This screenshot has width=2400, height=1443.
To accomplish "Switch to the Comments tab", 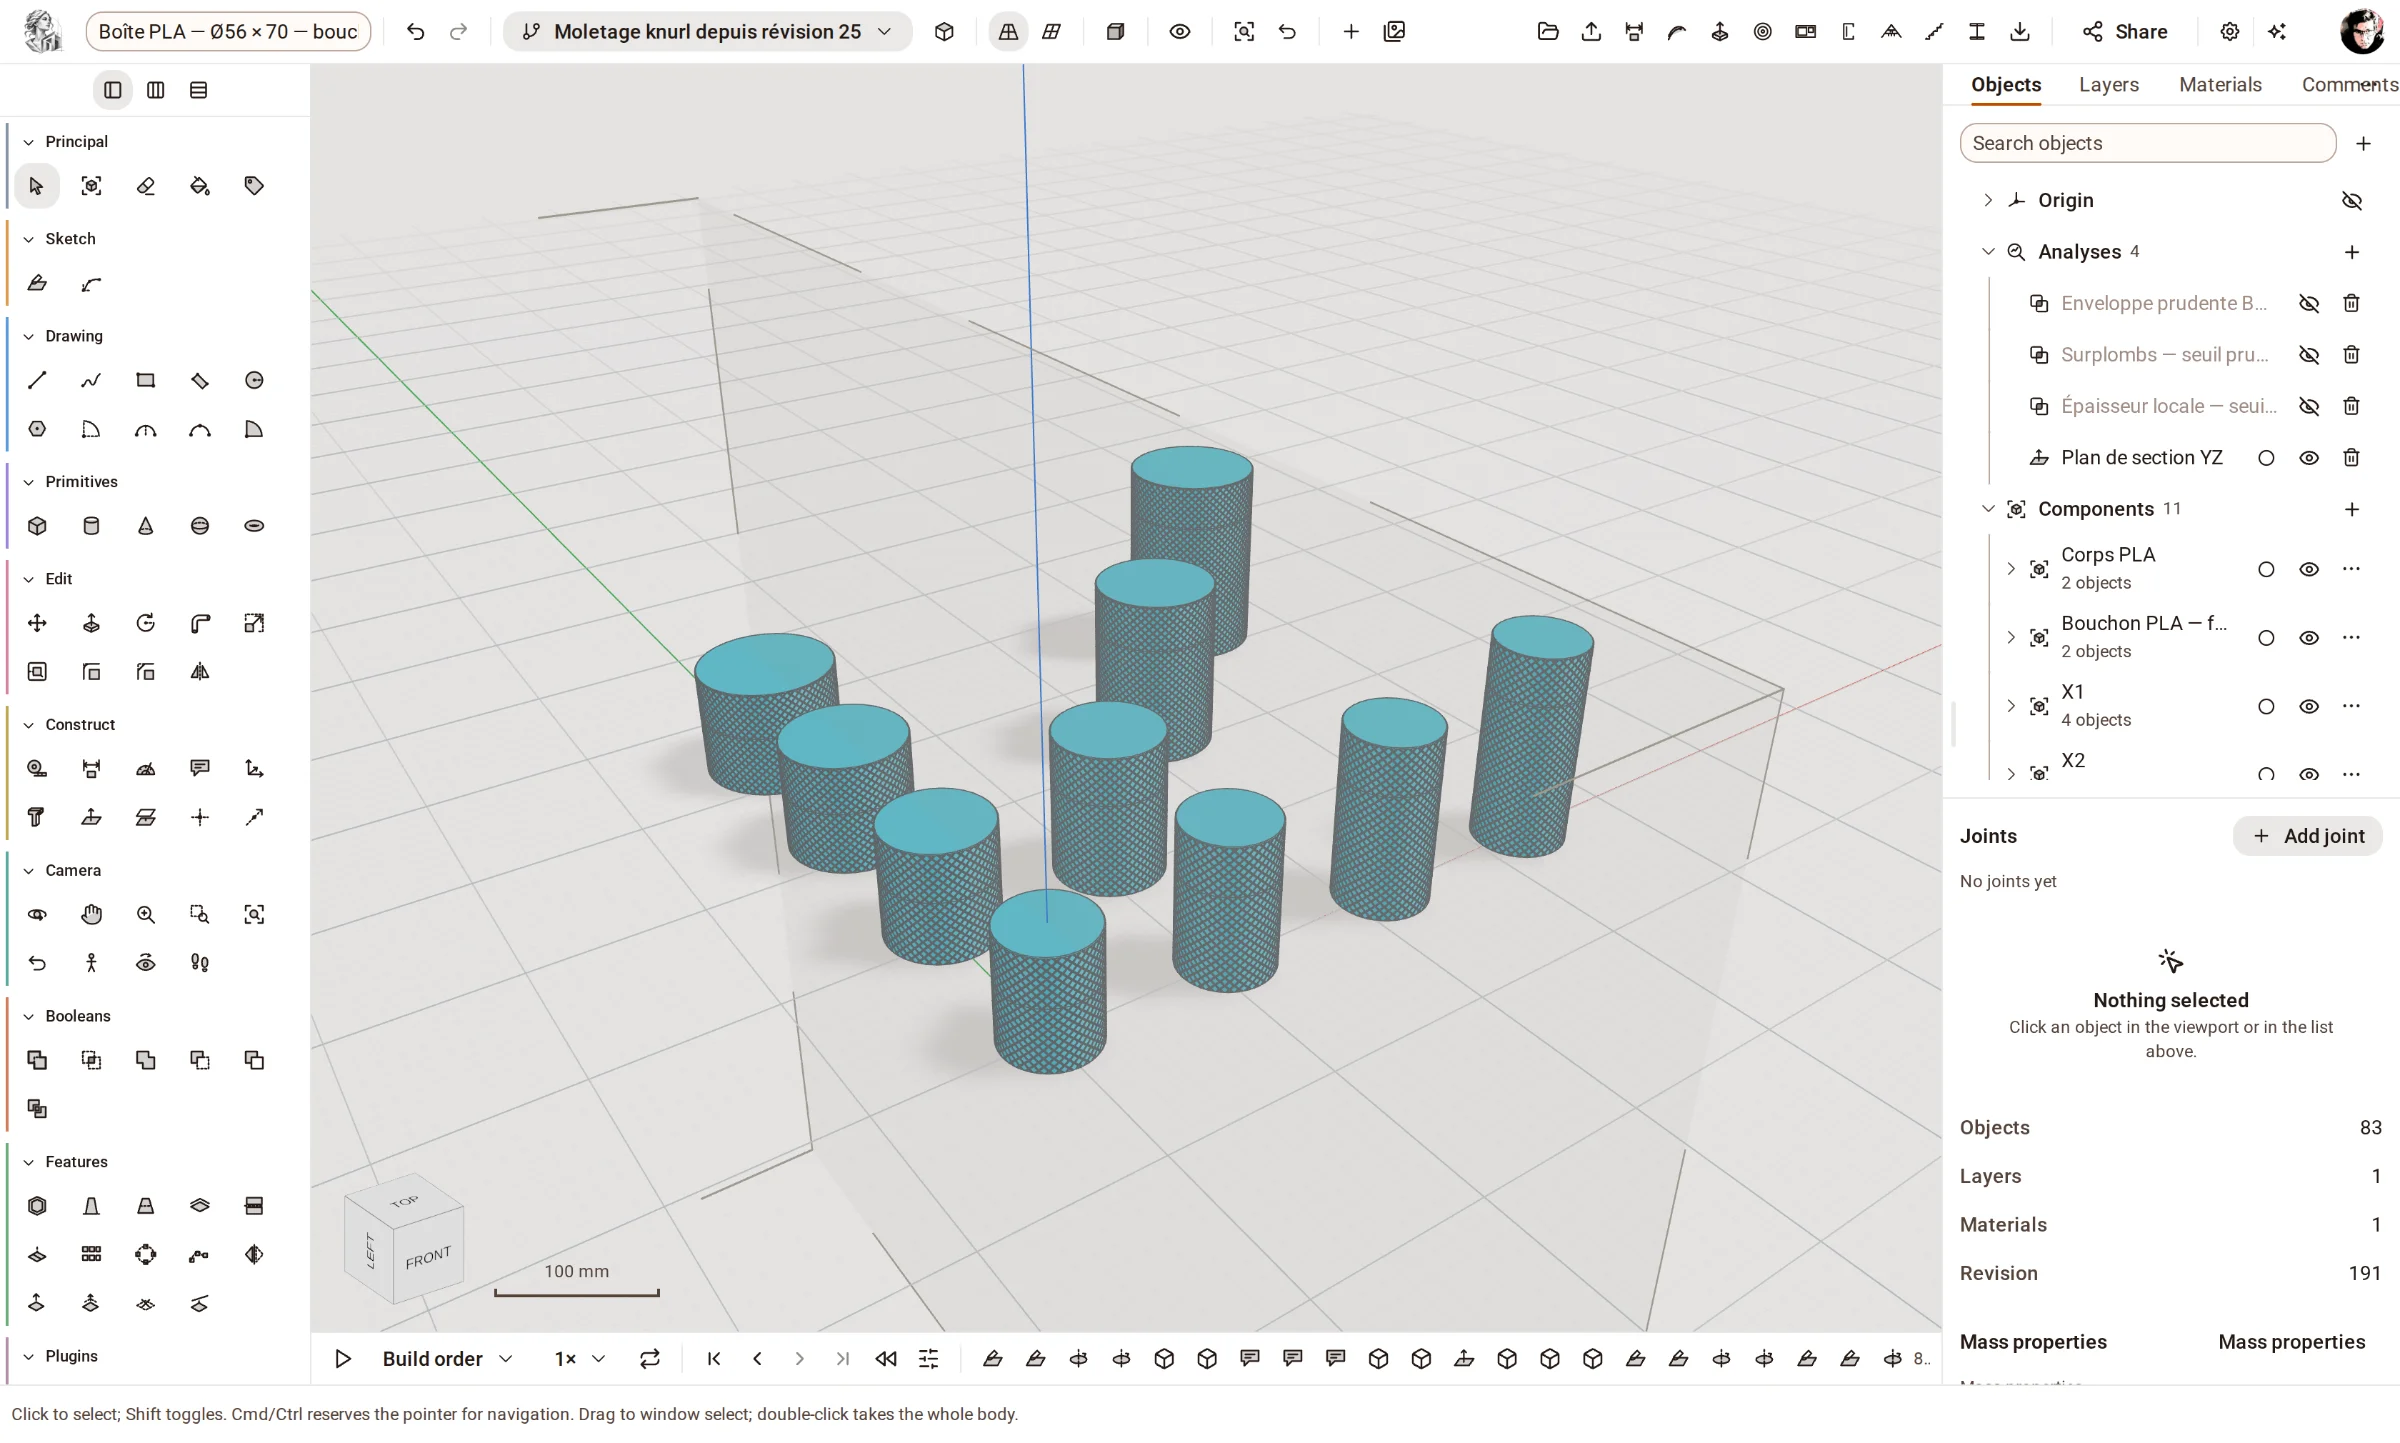I will coord(2349,85).
